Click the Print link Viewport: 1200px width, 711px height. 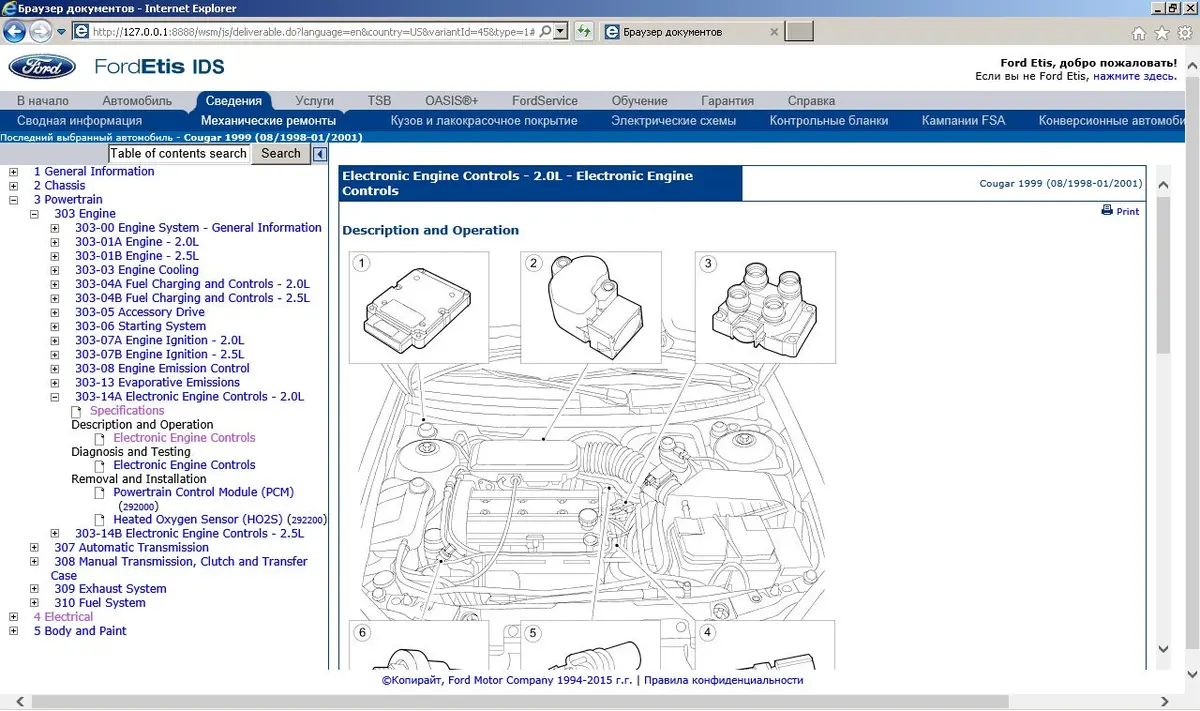(x=1128, y=212)
